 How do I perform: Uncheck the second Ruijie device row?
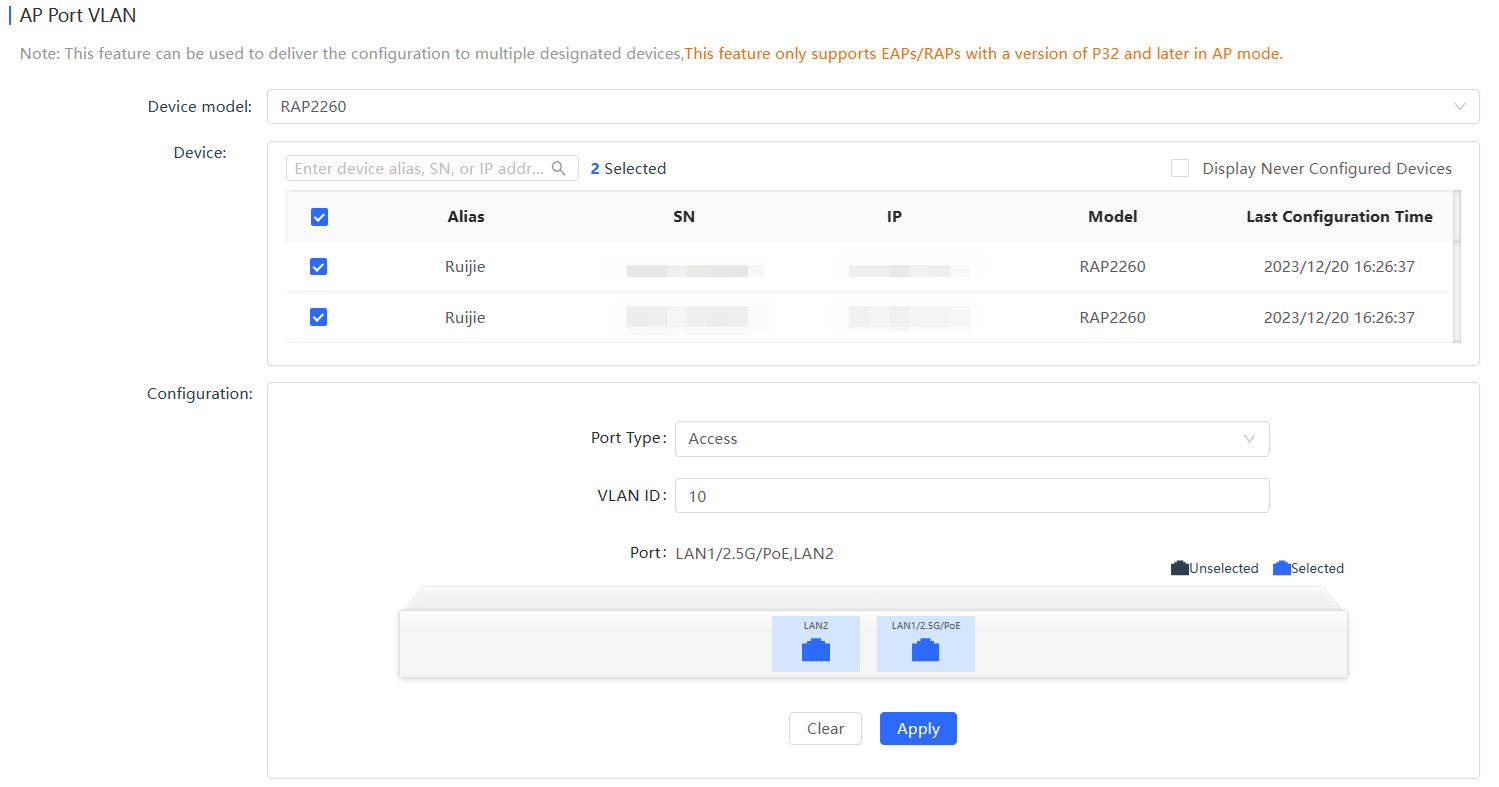[319, 317]
